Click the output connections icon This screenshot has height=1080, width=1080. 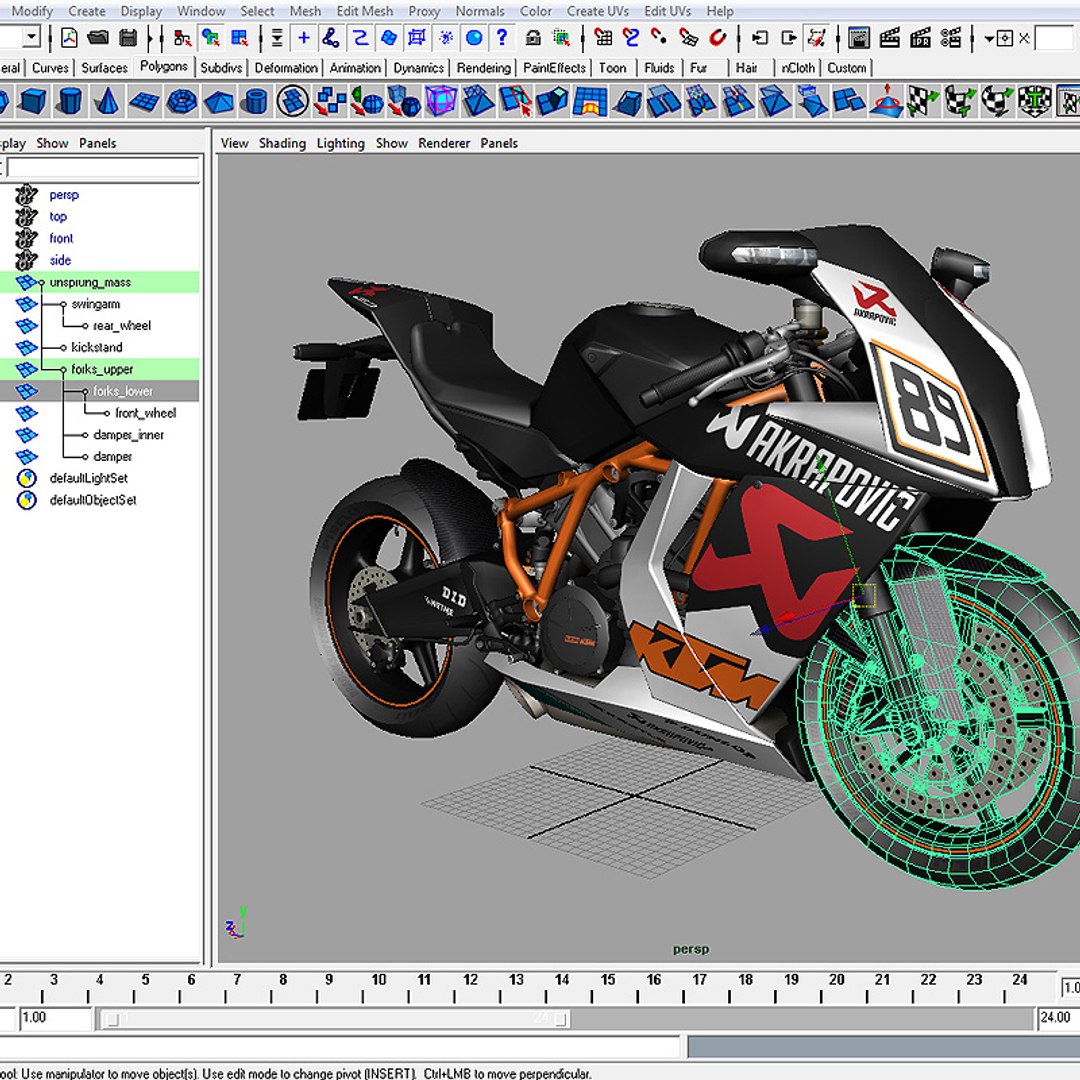789,38
